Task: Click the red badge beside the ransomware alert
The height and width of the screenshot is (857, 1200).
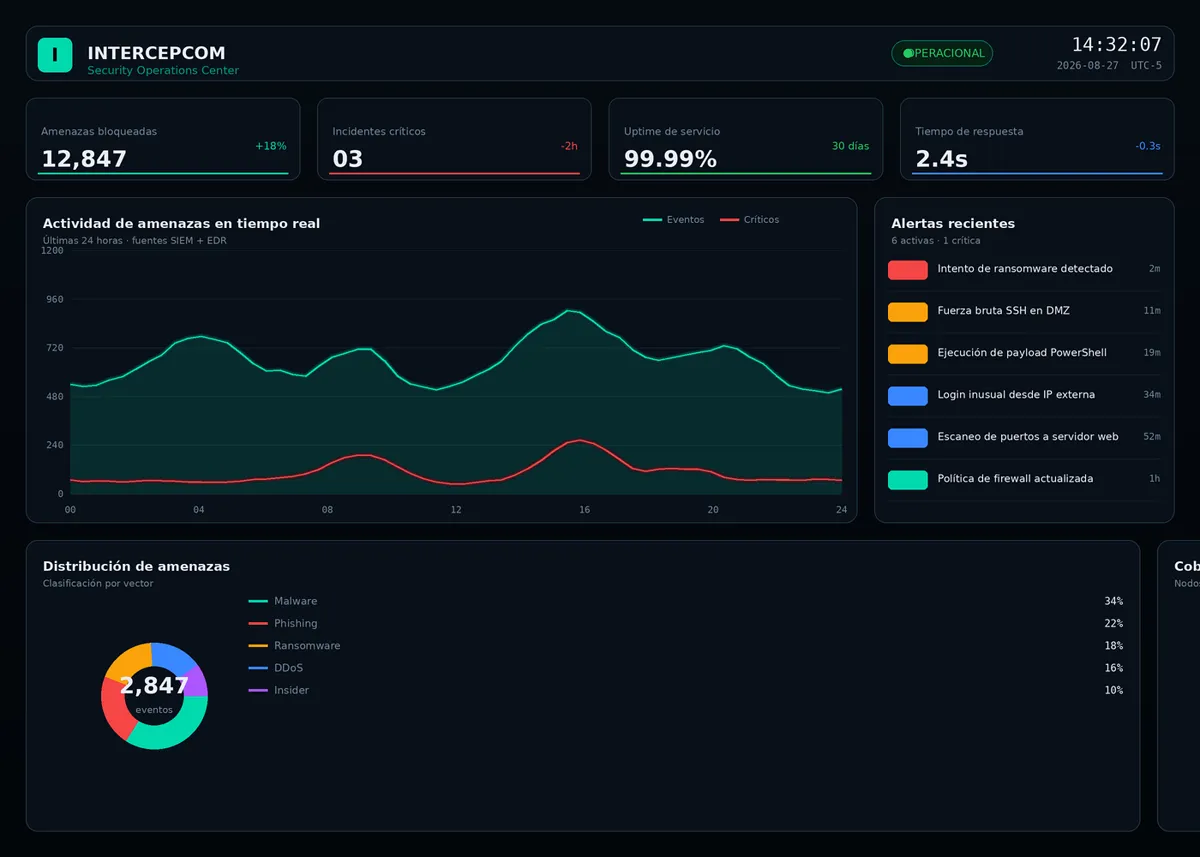Action: [907, 269]
